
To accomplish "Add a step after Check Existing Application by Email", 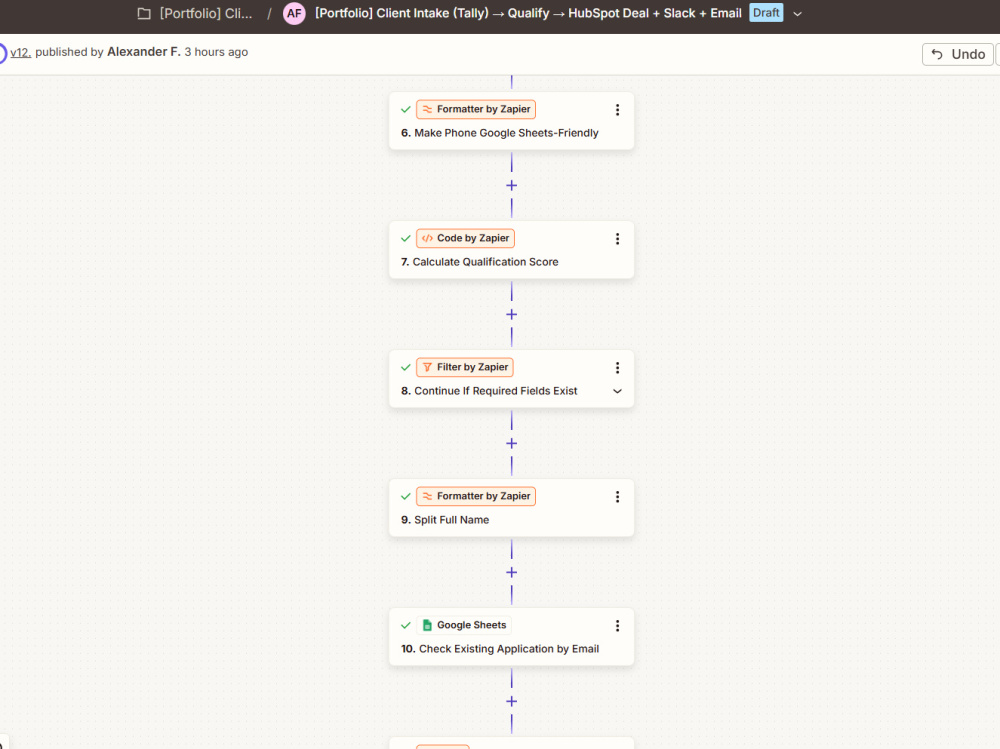I will [511, 701].
